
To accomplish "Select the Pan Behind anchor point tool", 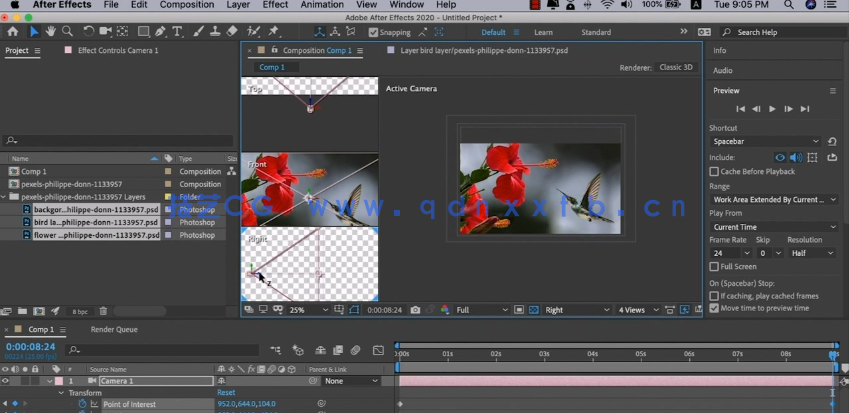I will (x=122, y=31).
